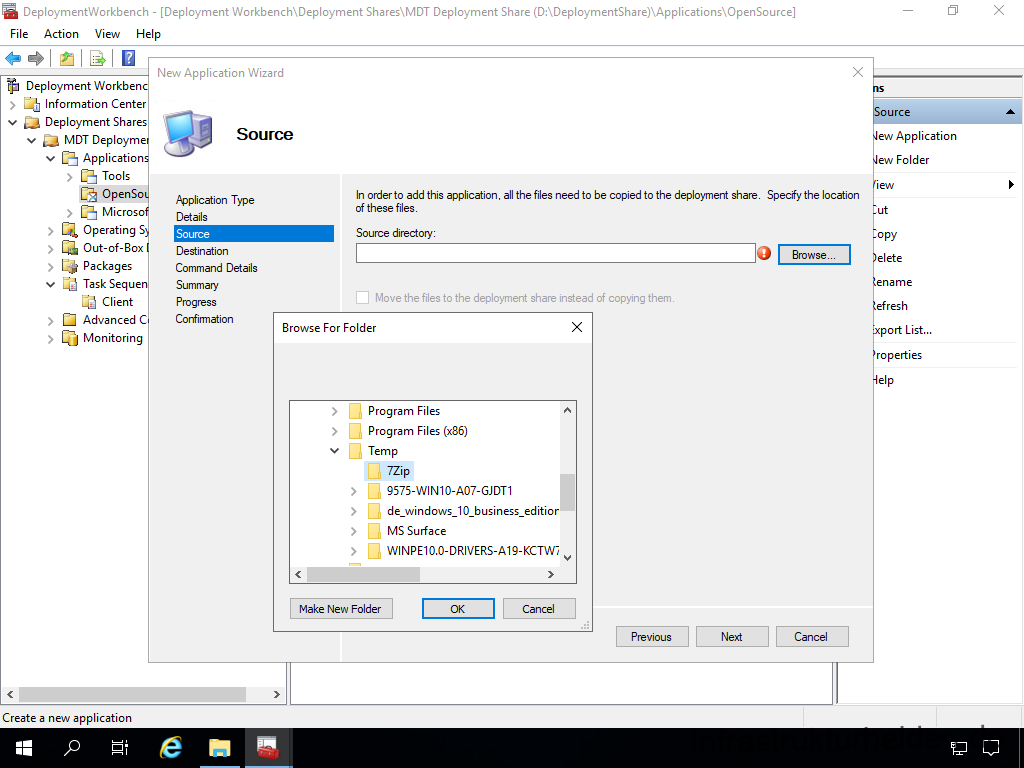Expand the Program Files (x86) folder
The width and height of the screenshot is (1024, 768).
[335, 431]
